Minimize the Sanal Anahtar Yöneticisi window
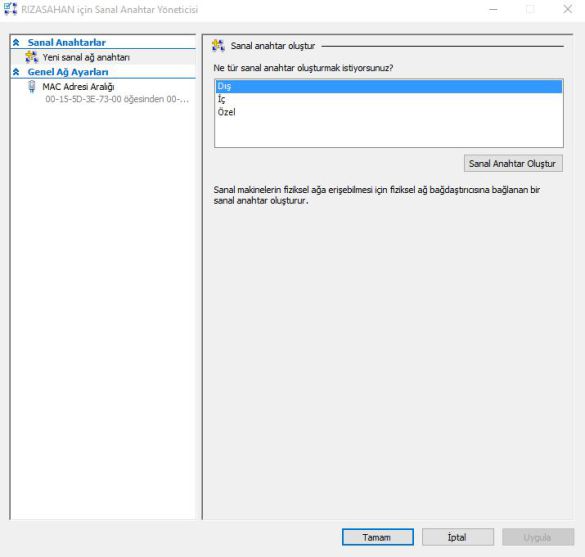This screenshot has width=585, height=557. pos(494,9)
